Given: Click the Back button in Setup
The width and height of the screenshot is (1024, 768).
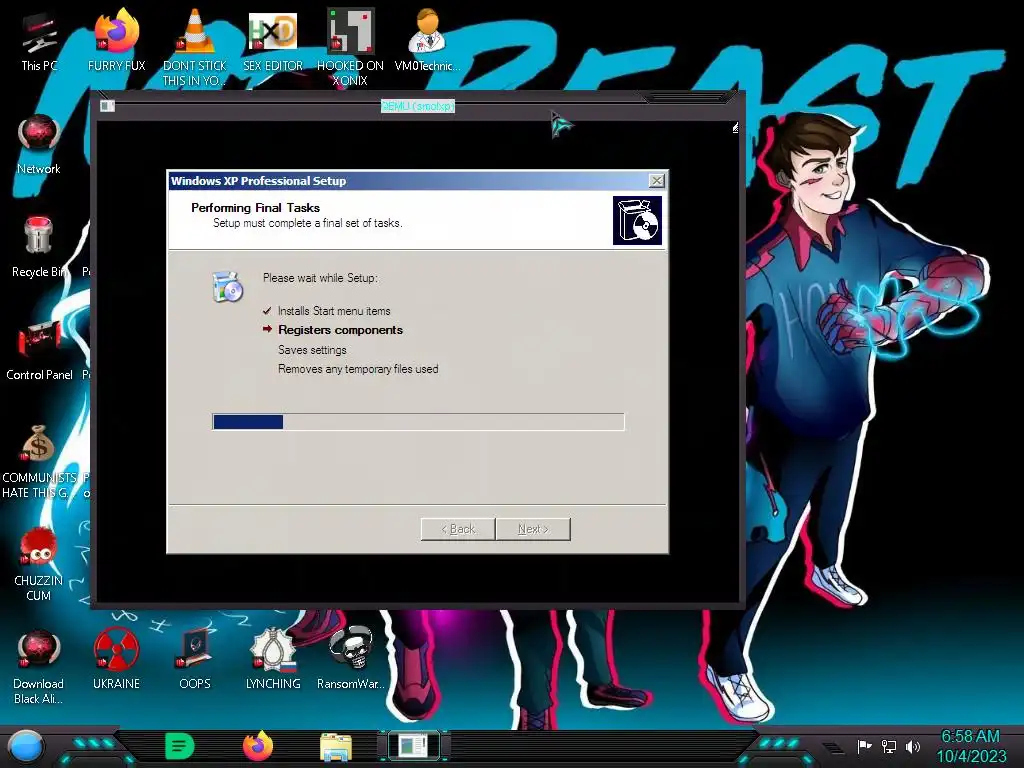Looking at the screenshot, I should click(x=458, y=529).
